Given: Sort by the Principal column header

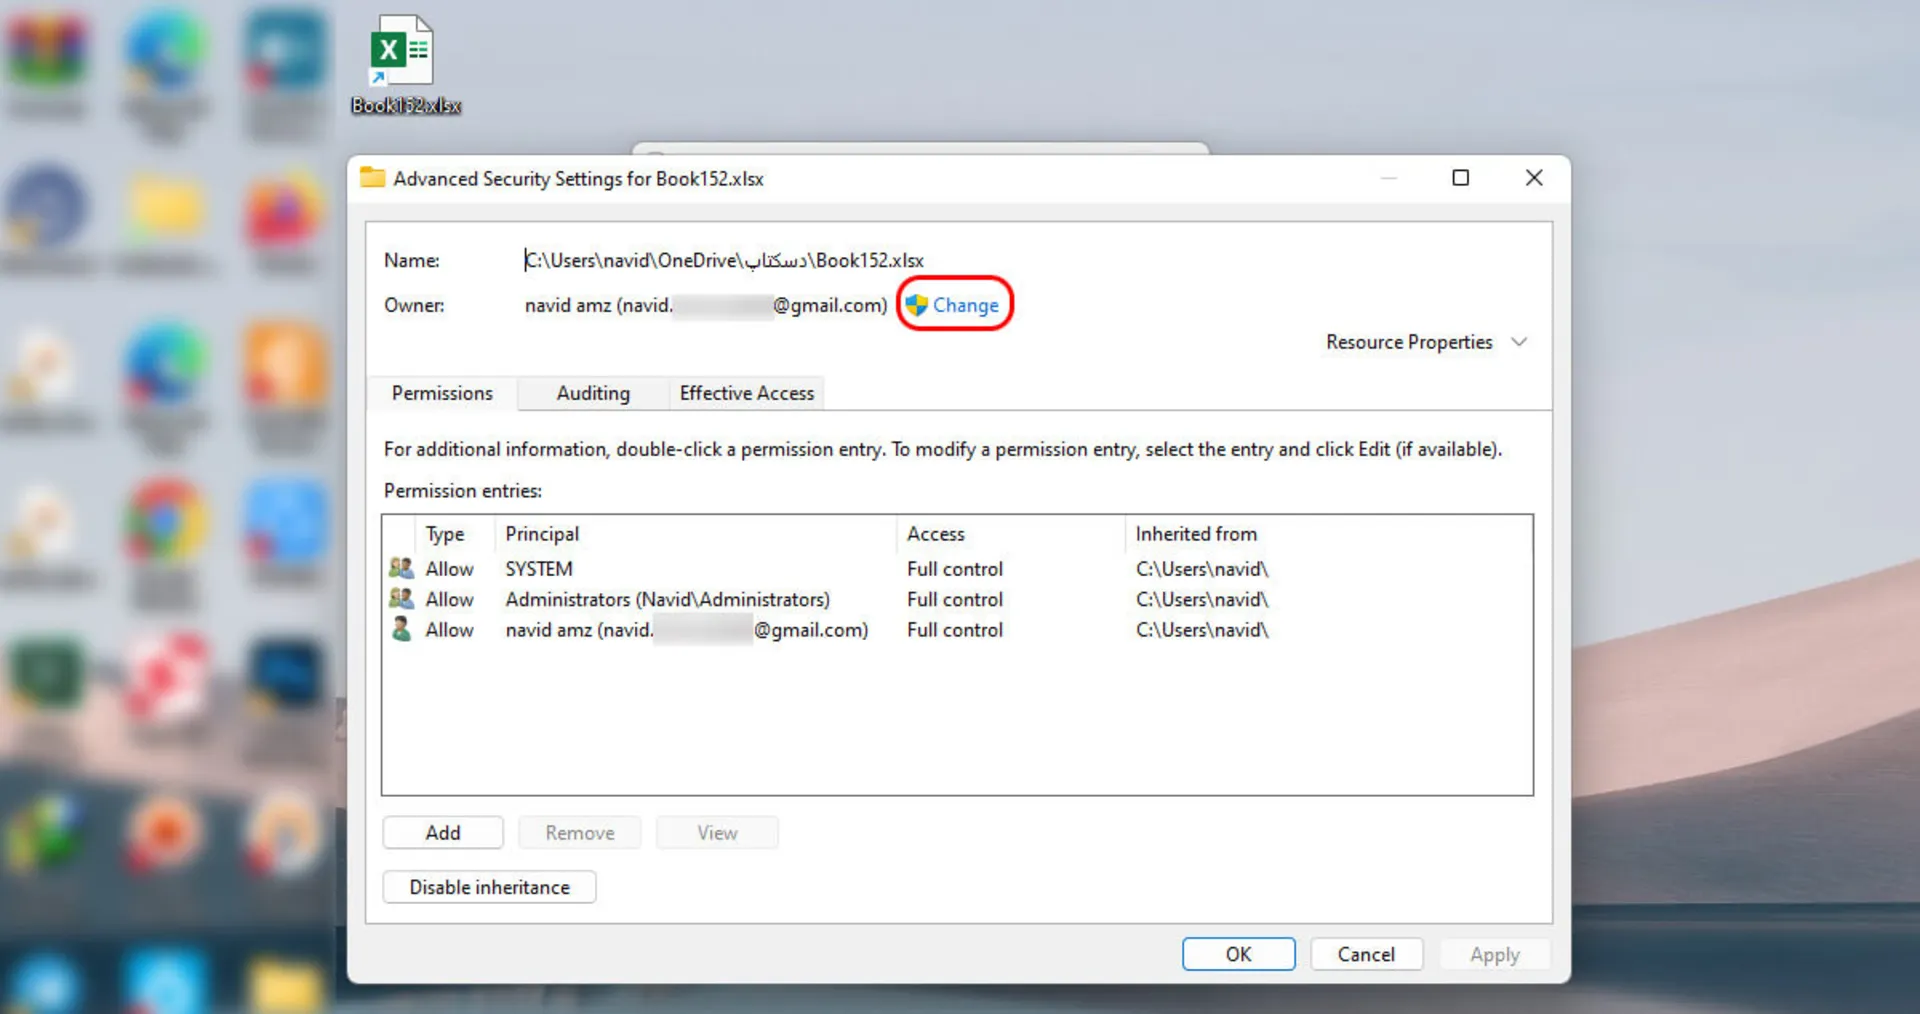Looking at the screenshot, I should 696,534.
